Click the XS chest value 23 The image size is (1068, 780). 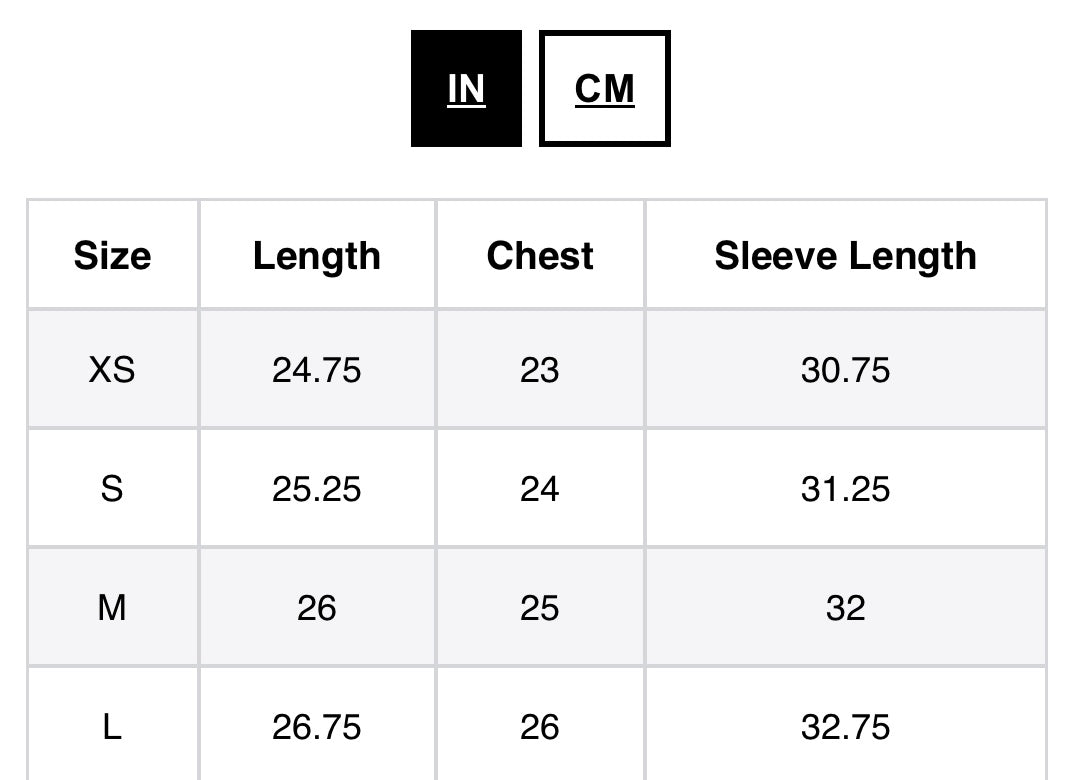click(540, 371)
